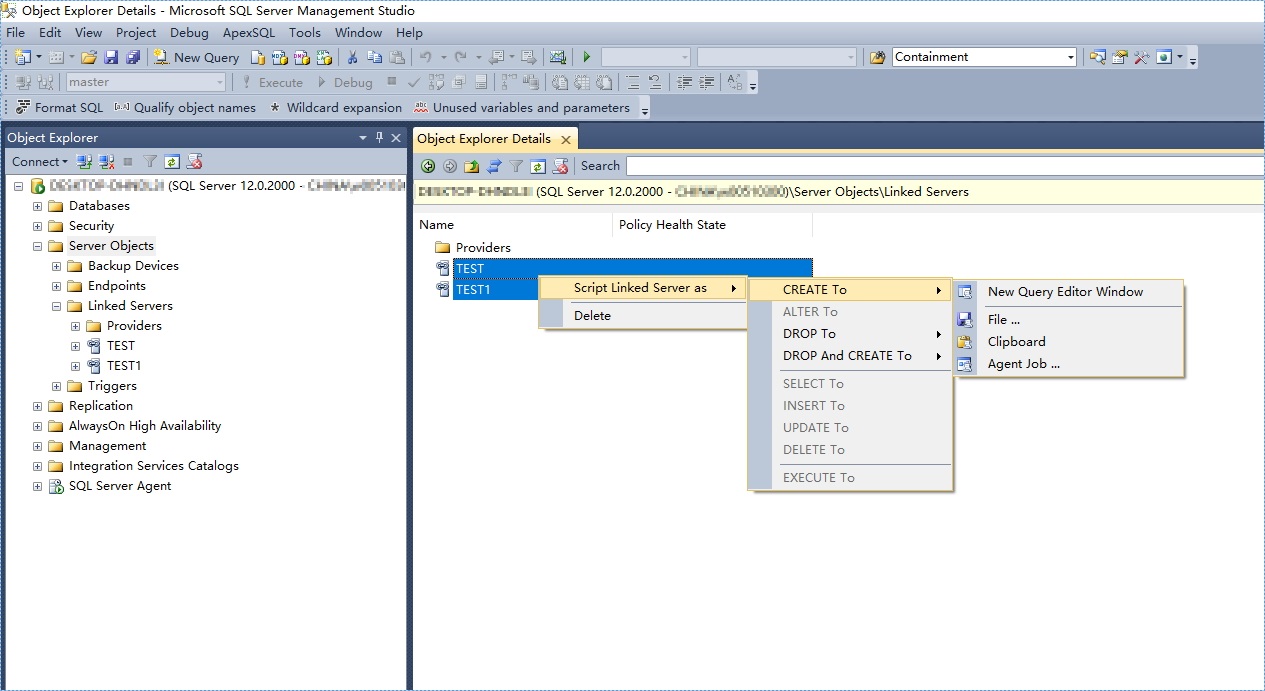Open the ApexSQL menu

pos(248,32)
